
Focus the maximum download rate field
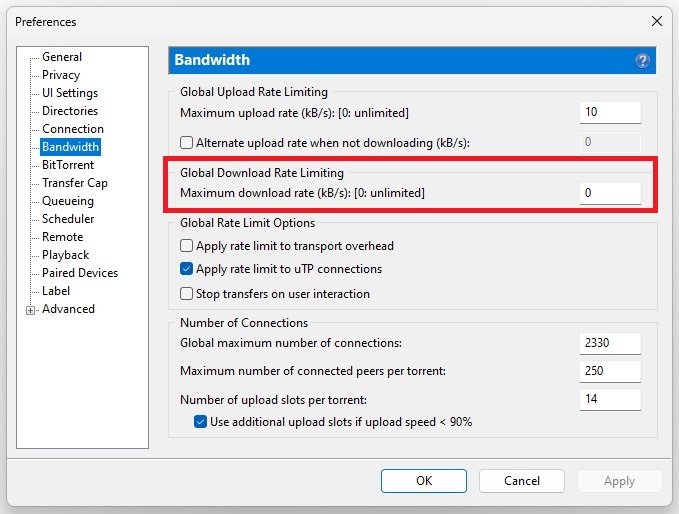[610, 192]
